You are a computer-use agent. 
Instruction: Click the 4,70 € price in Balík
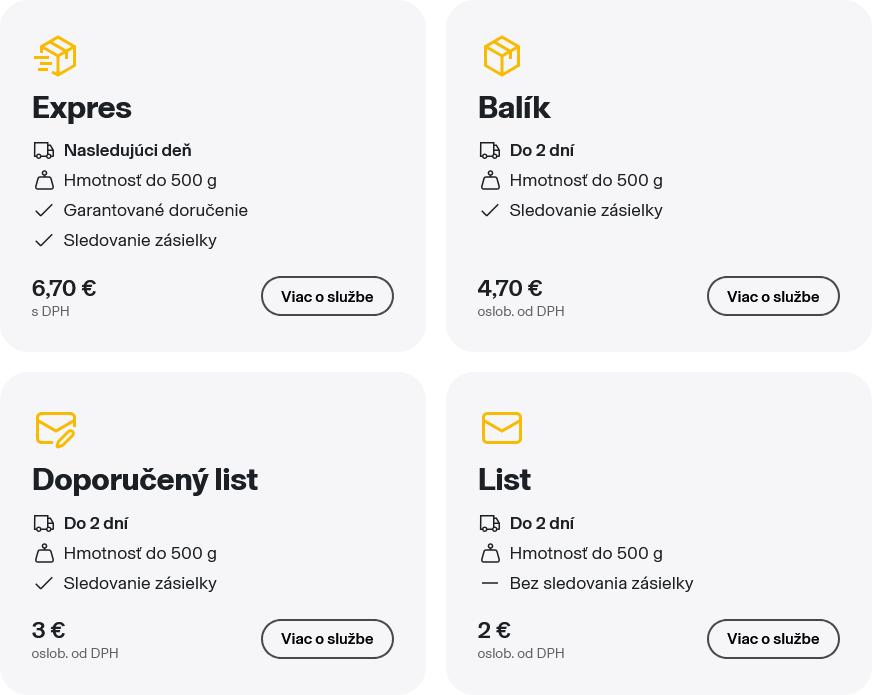click(x=510, y=288)
